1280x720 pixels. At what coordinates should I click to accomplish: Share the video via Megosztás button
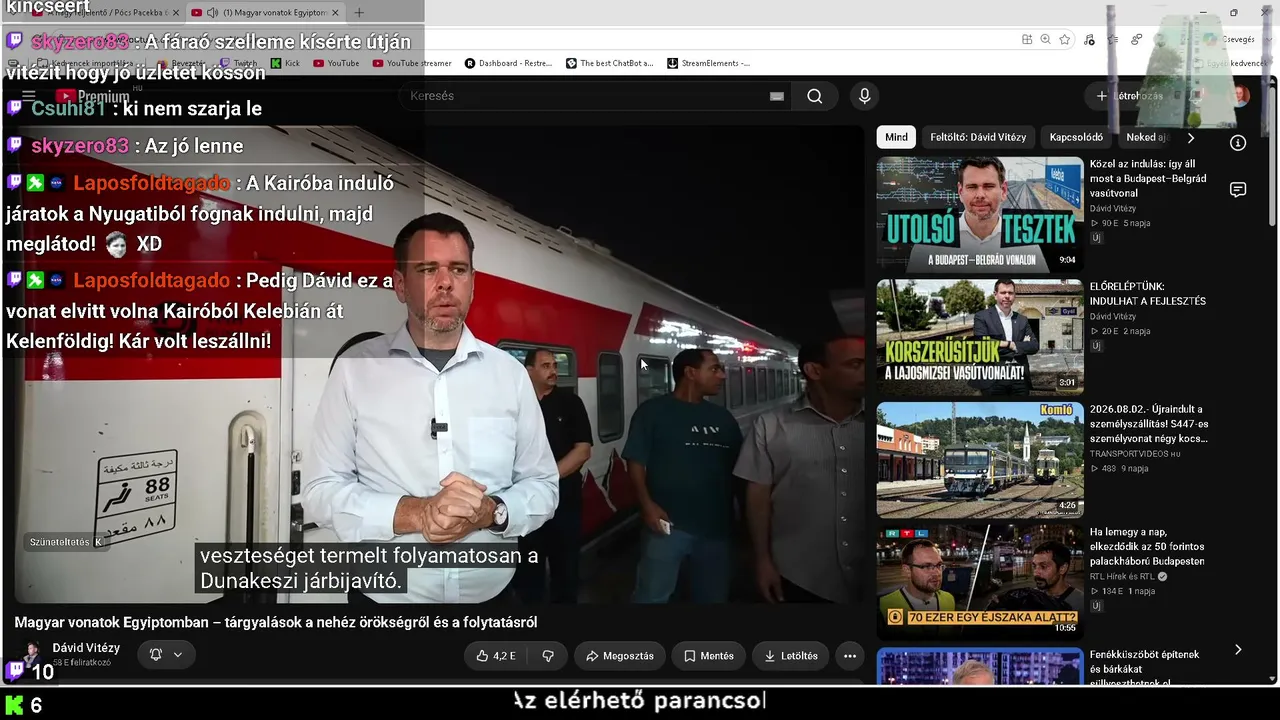tap(620, 656)
